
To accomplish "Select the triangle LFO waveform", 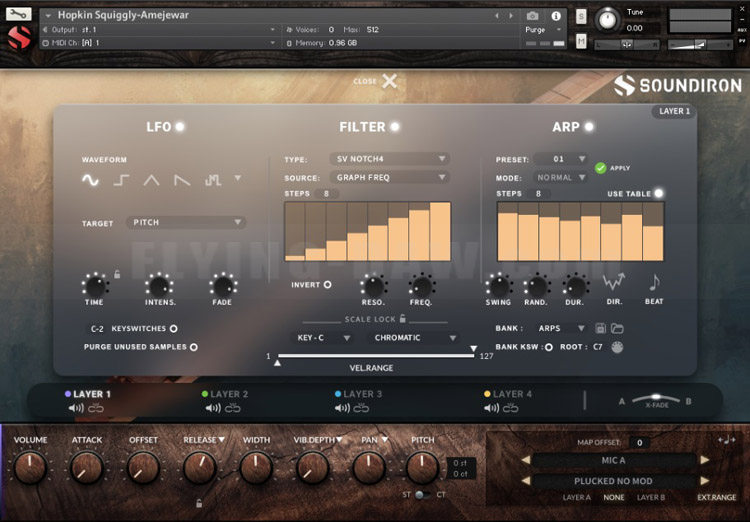I will tap(151, 180).
